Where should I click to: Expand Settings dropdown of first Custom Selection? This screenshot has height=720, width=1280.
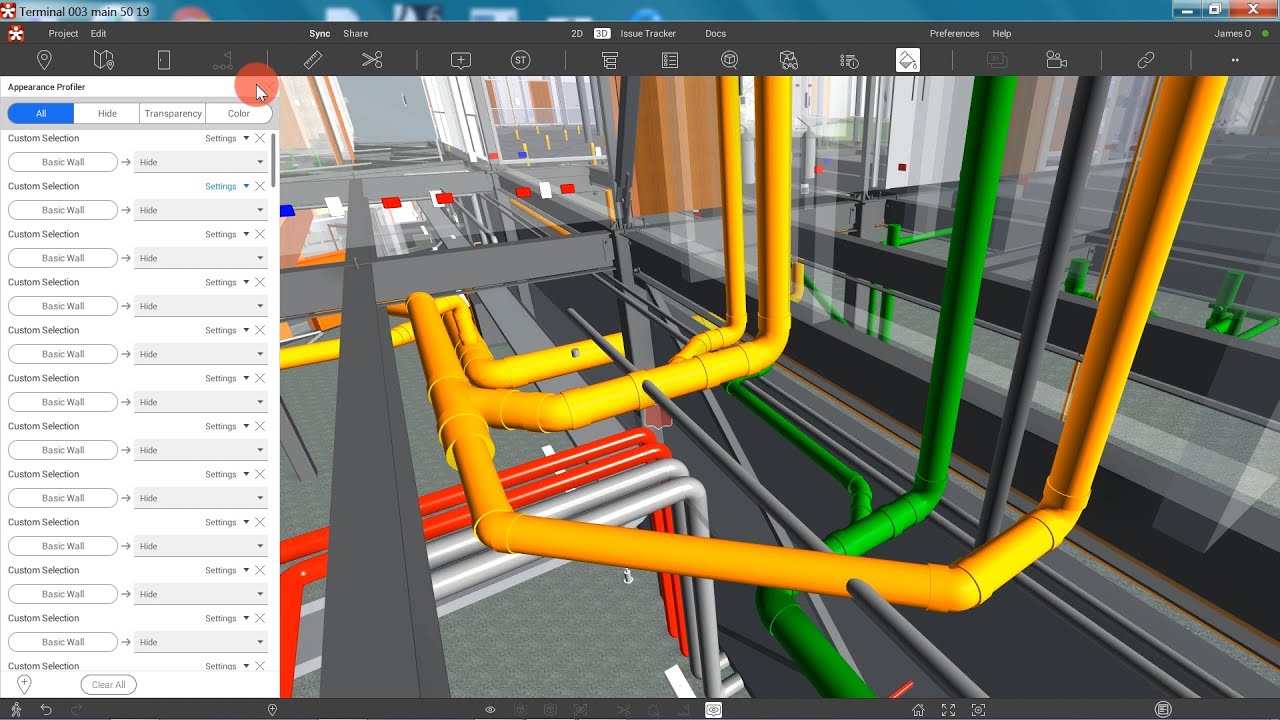227,138
